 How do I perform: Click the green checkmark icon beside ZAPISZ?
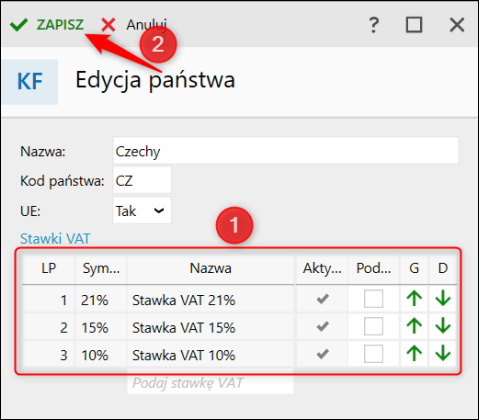[x=19, y=25]
